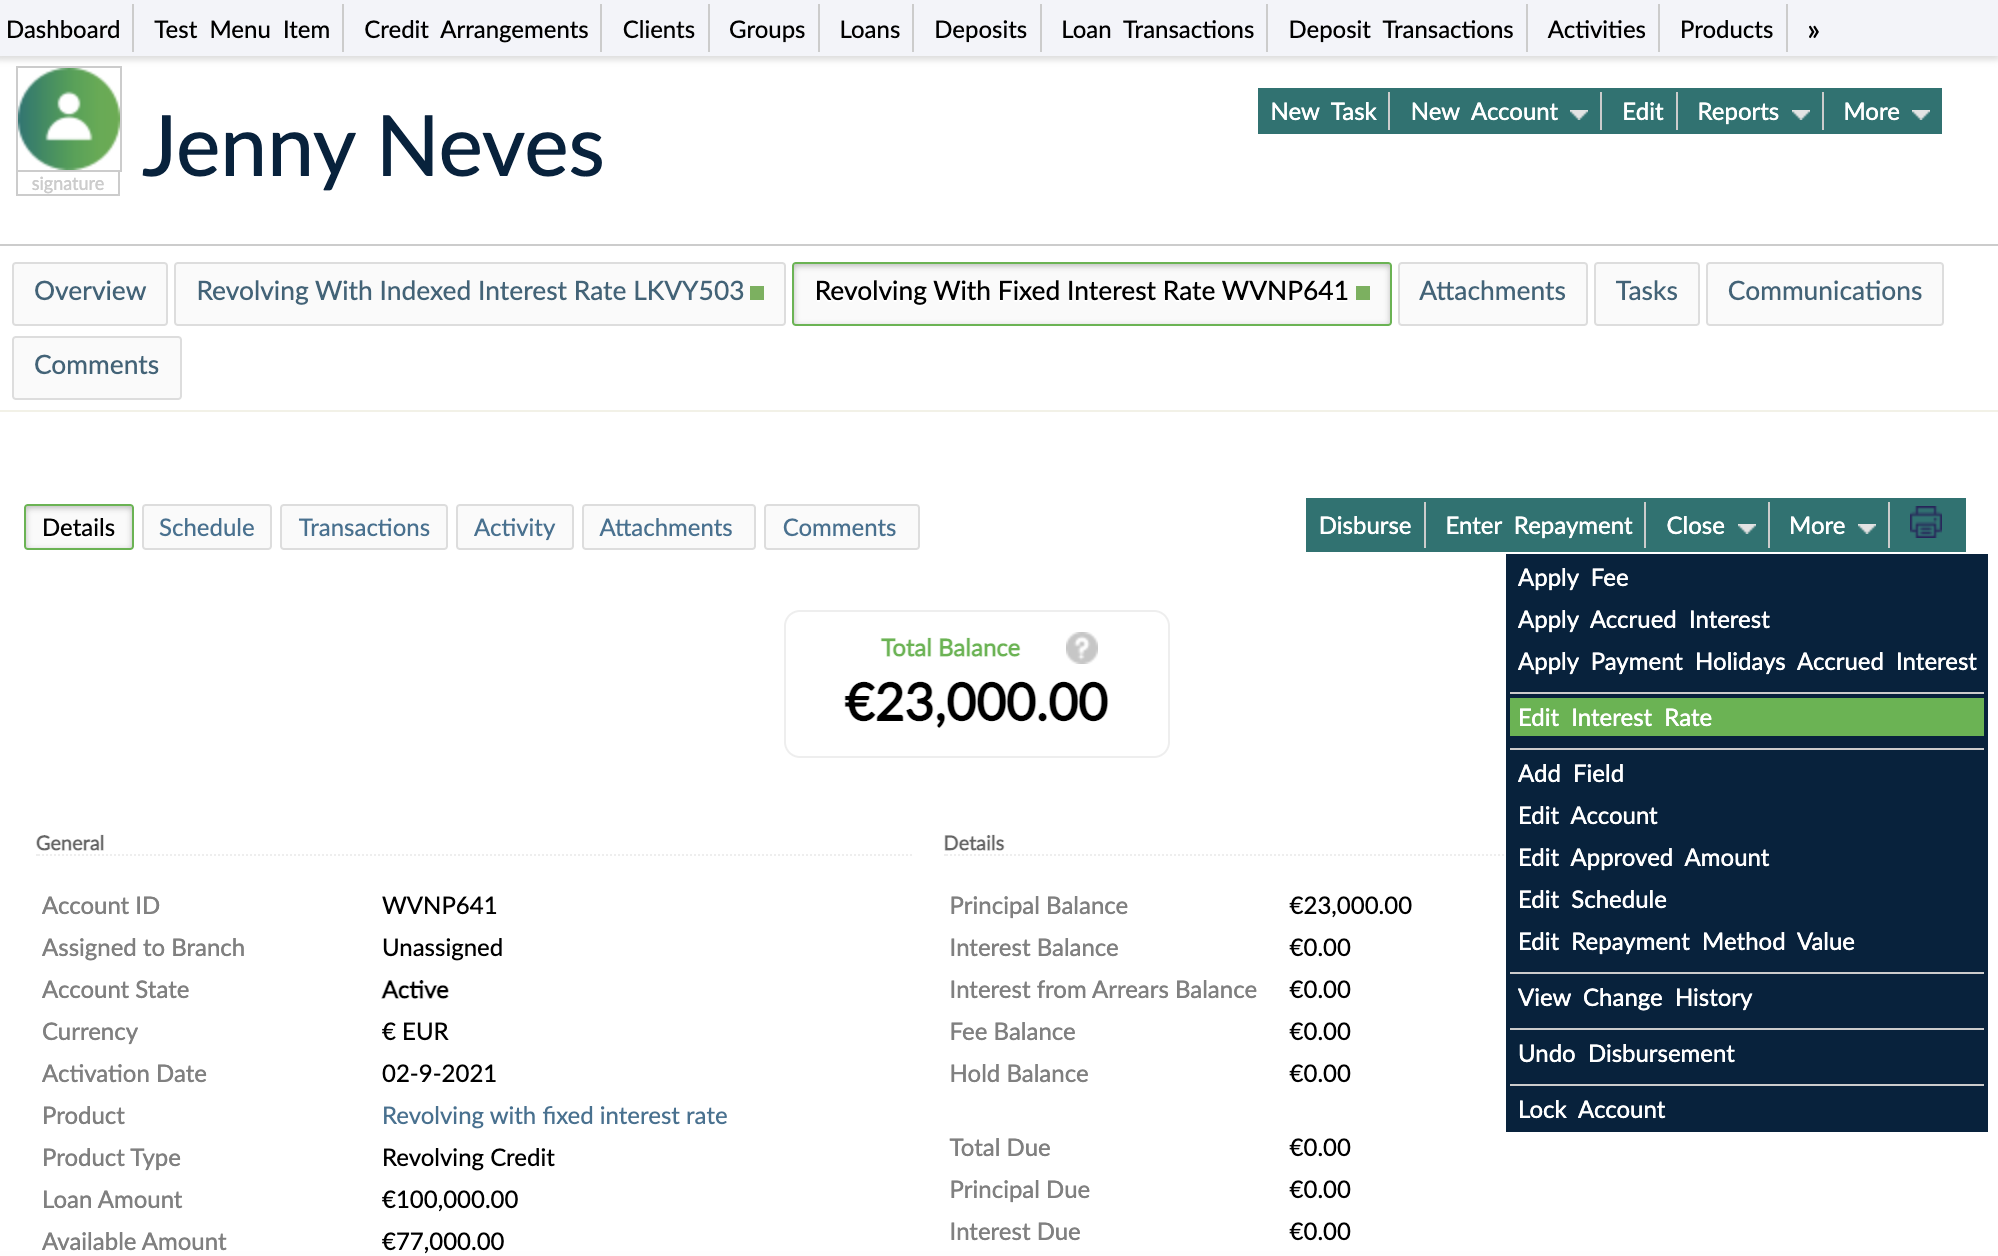Image resolution: width=1998 pixels, height=1256 pixels.
Task: Click Jenny Neves profile avatar
Action: [68, 120]
